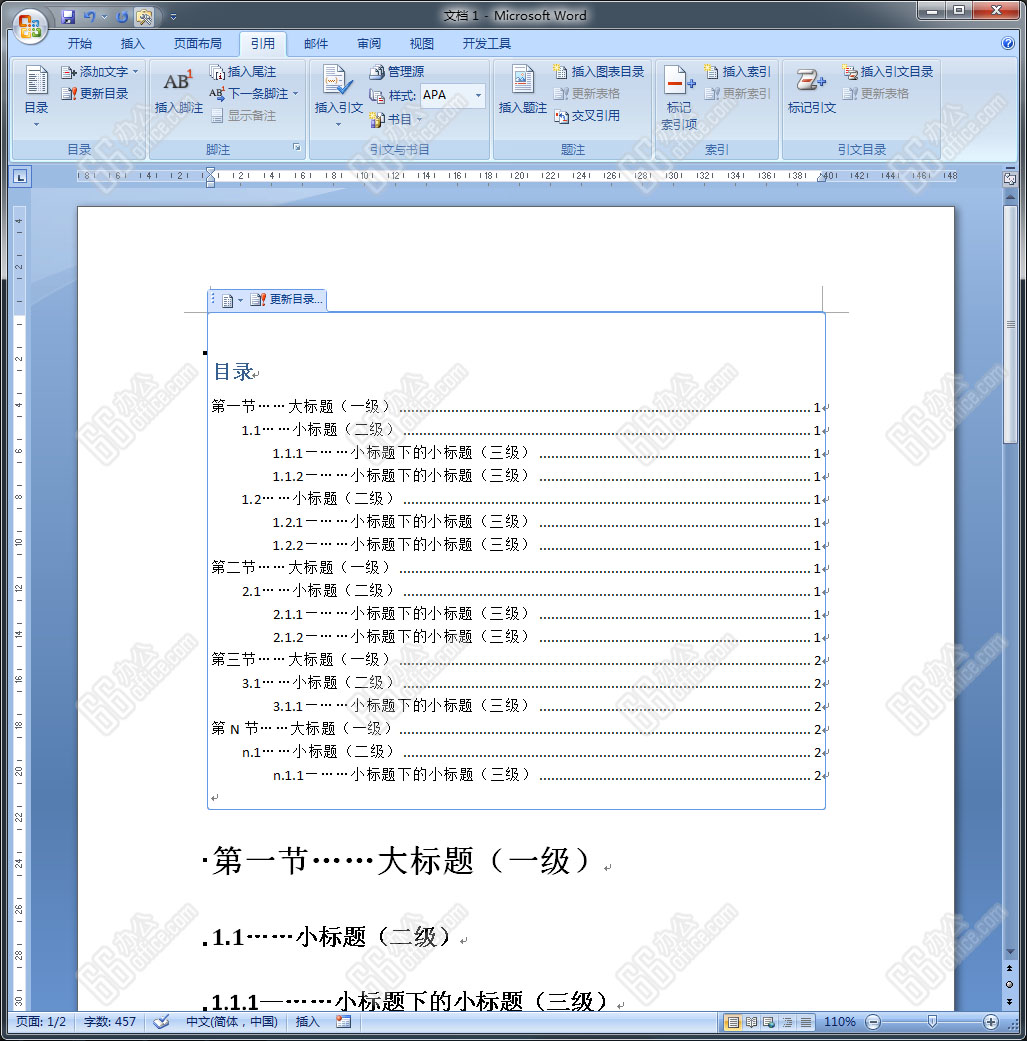The width and height of the screenshot is (1027, 1041).
Task: Click 添加文字 add text button
Action: point(100,72)
